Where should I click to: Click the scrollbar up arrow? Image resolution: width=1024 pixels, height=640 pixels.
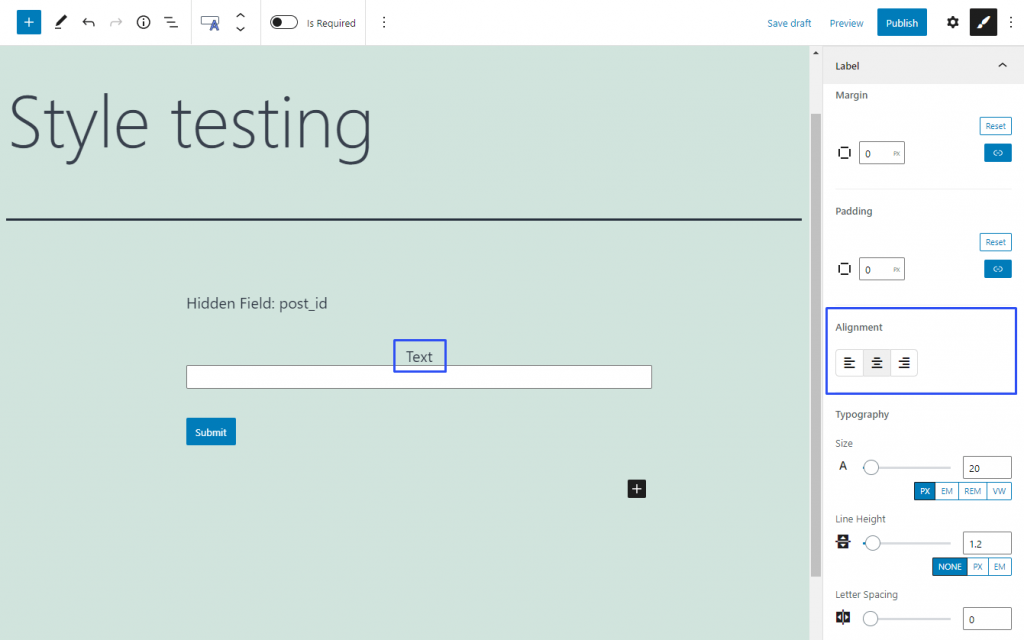pos(816,53)
